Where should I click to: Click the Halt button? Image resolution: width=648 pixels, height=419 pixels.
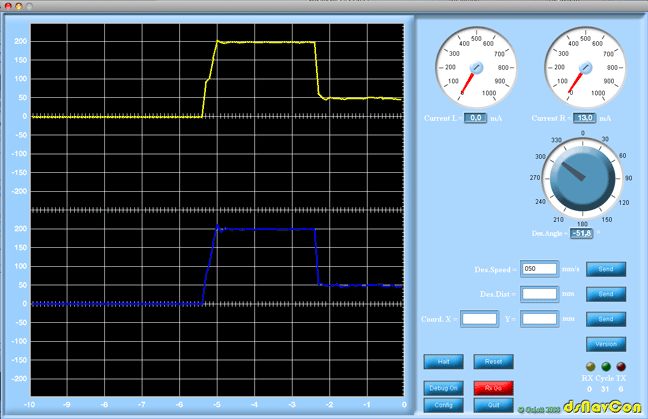(443, 362)
